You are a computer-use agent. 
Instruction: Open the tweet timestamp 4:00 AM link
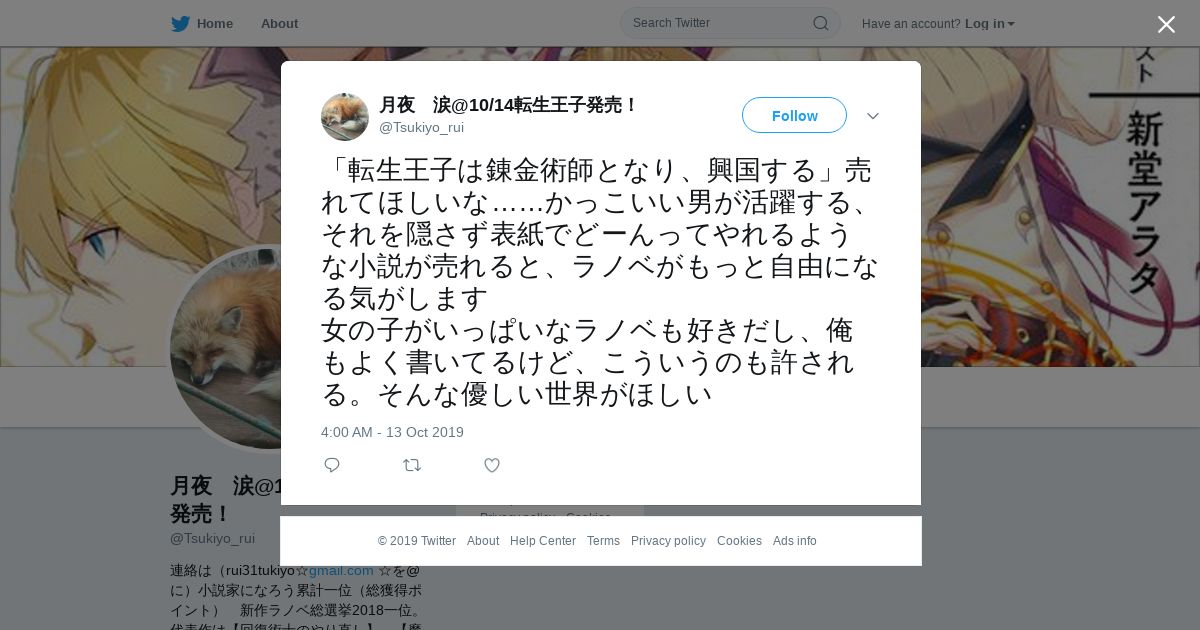[x=392, y=432]
